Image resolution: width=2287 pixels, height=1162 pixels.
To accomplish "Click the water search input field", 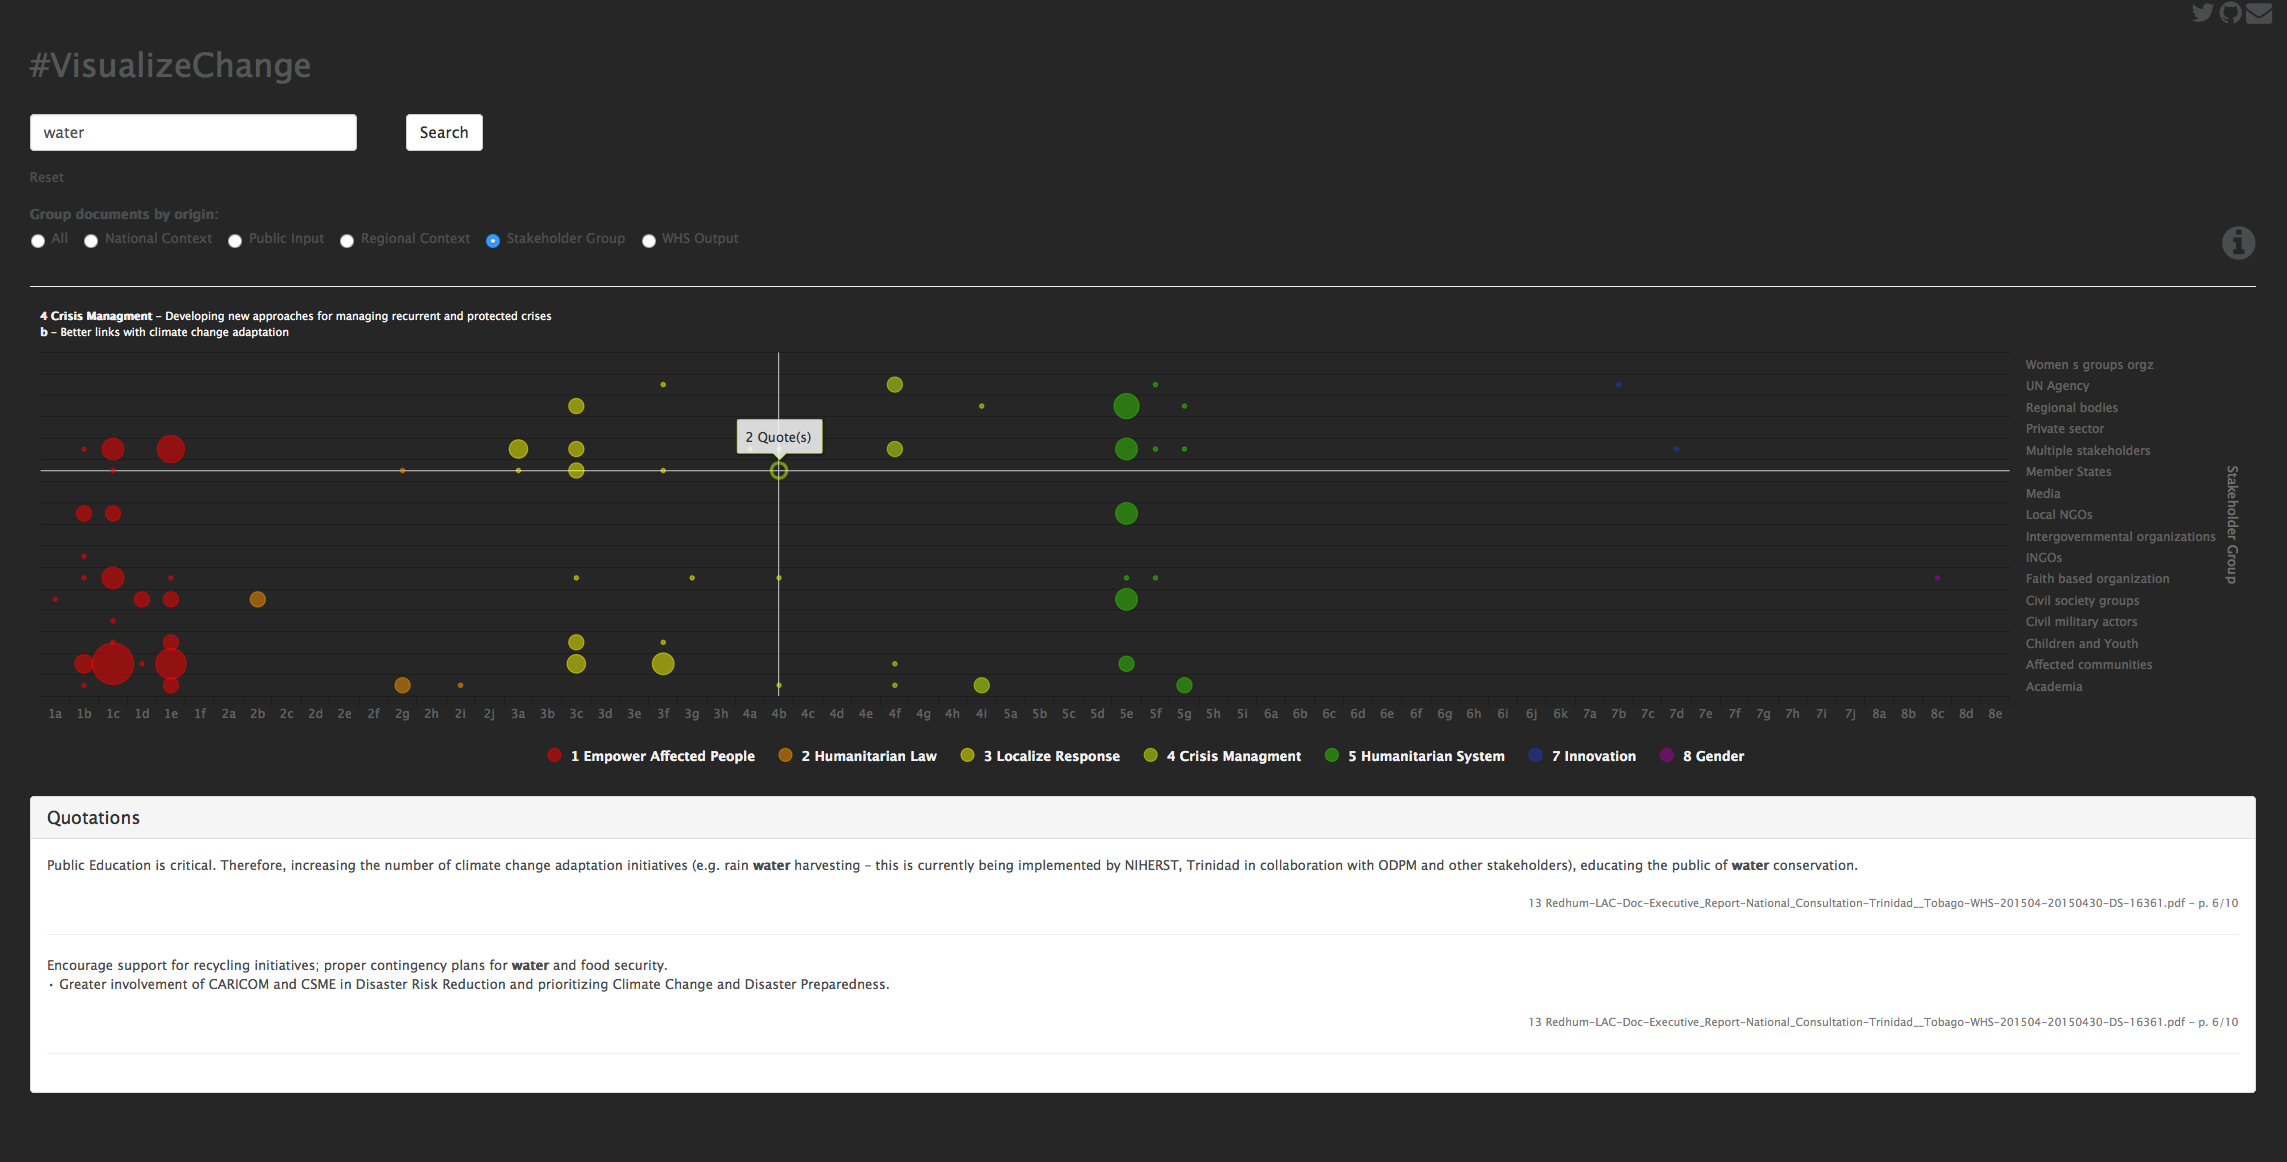I will (x=193, y=132).
